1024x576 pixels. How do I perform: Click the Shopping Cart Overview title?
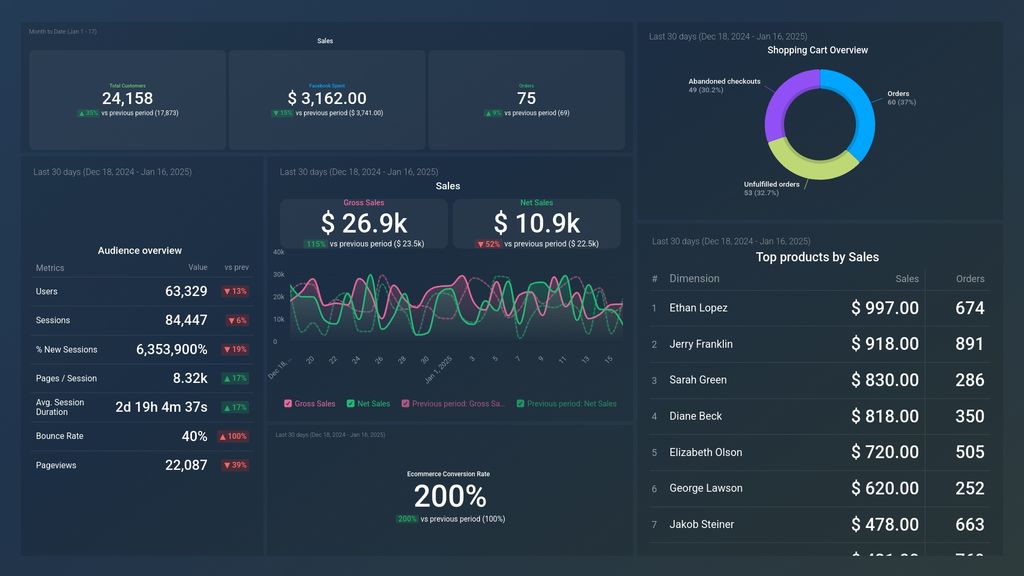pos(818,50)
